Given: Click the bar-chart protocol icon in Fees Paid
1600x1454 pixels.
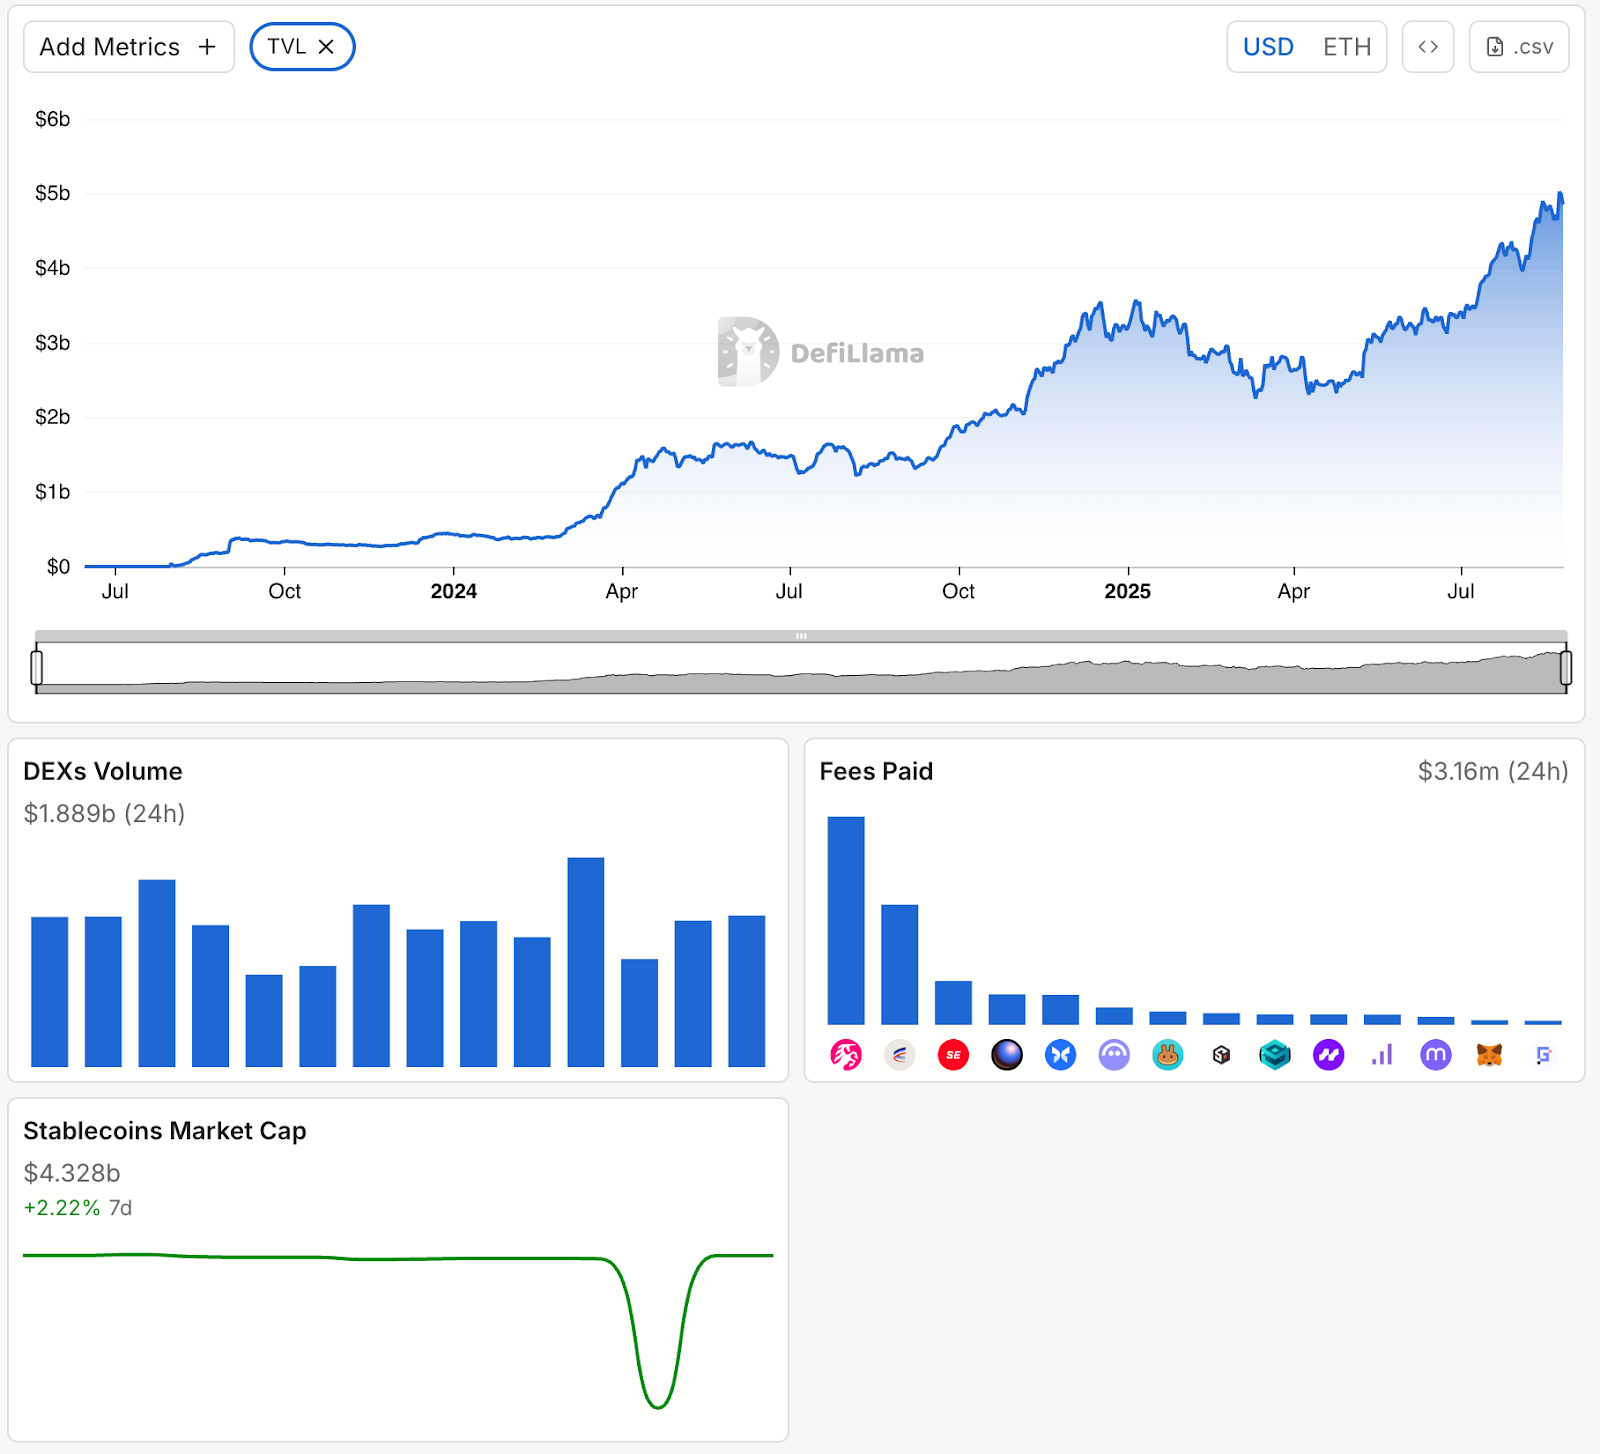Looking at the screenshot, I should tap(1382, 1055).
